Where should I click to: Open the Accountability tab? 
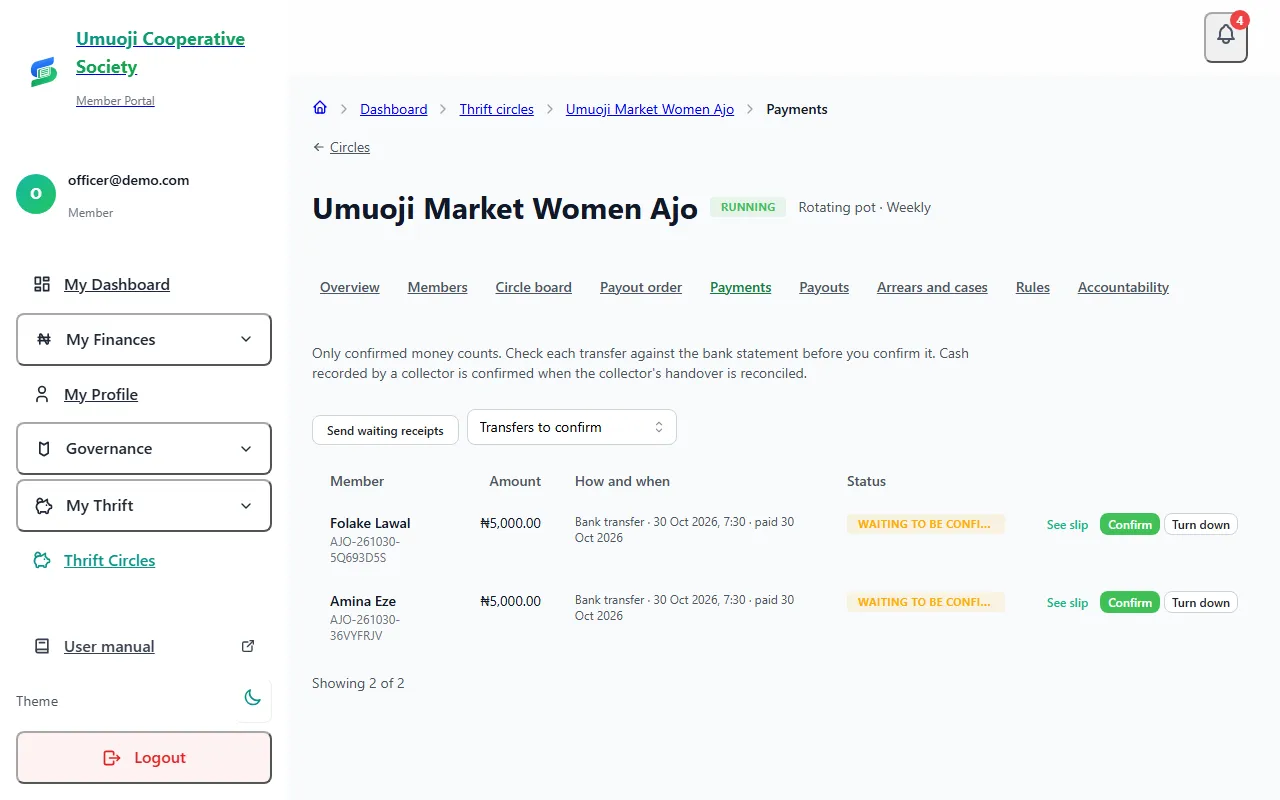(1123, 287)
